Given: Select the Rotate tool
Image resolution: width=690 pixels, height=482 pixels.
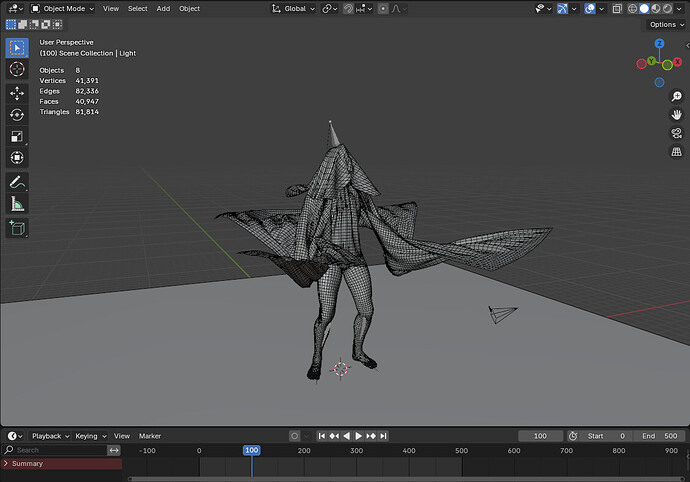Looking at the screenshot, I should point(17,115).
